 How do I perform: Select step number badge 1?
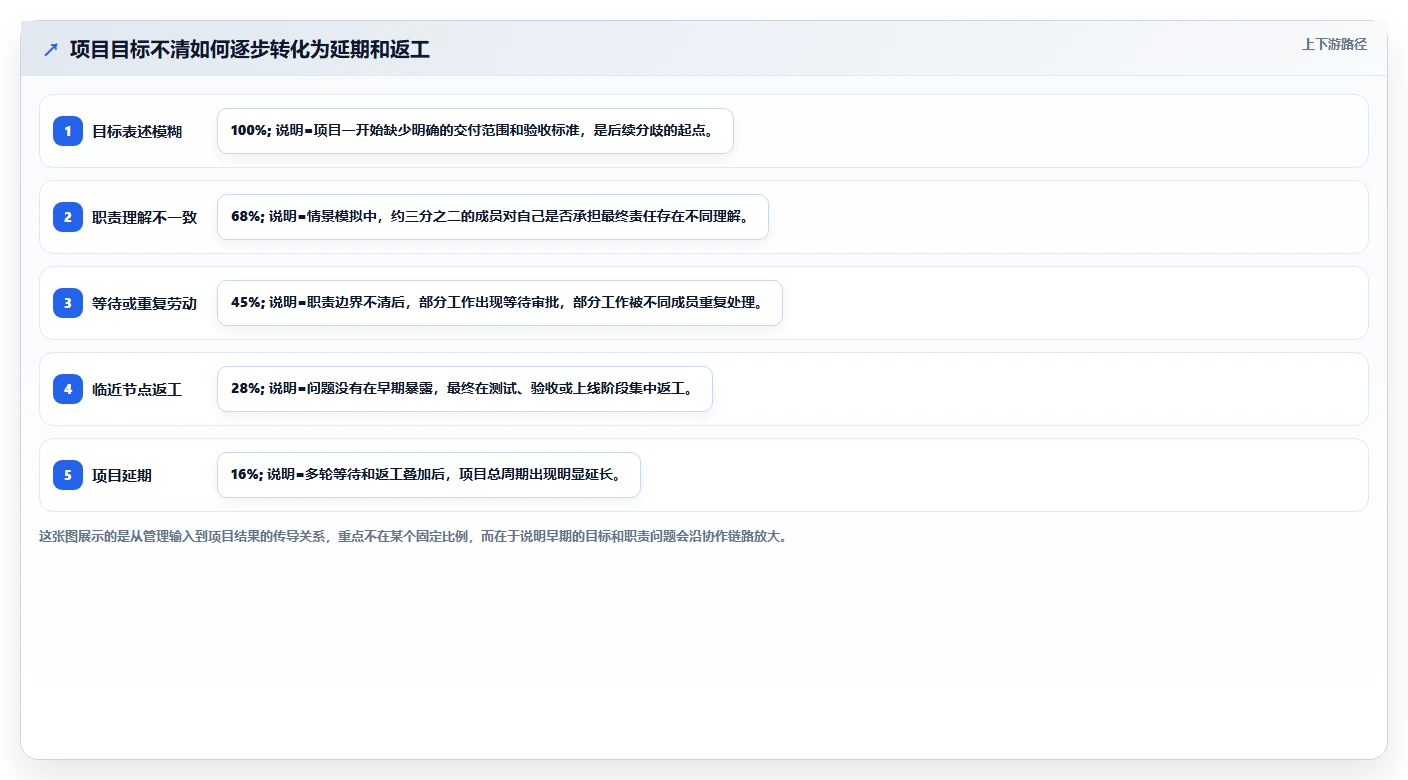coord(68,131)
